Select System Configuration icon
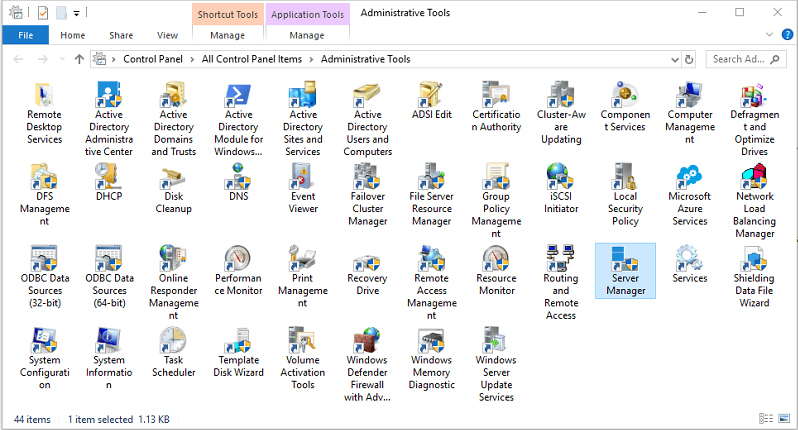The height and width of the screenshot is (430, 798). click(44, 359)
